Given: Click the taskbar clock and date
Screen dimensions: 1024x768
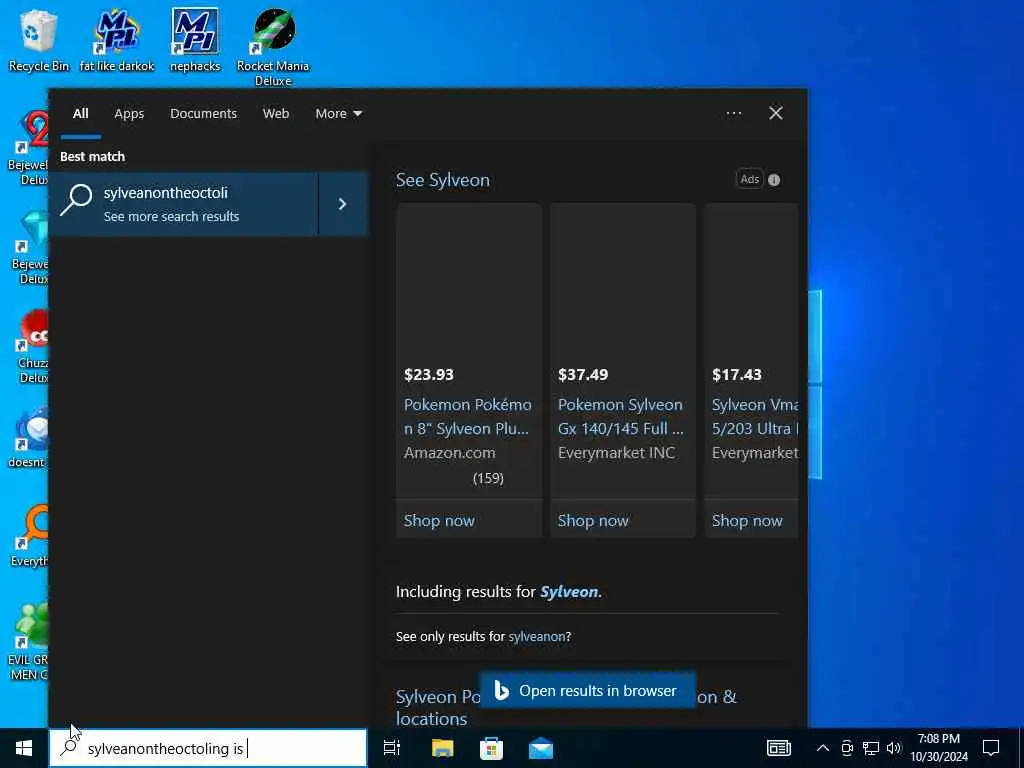Looking at the screenshot, I should tap(938, 748).
